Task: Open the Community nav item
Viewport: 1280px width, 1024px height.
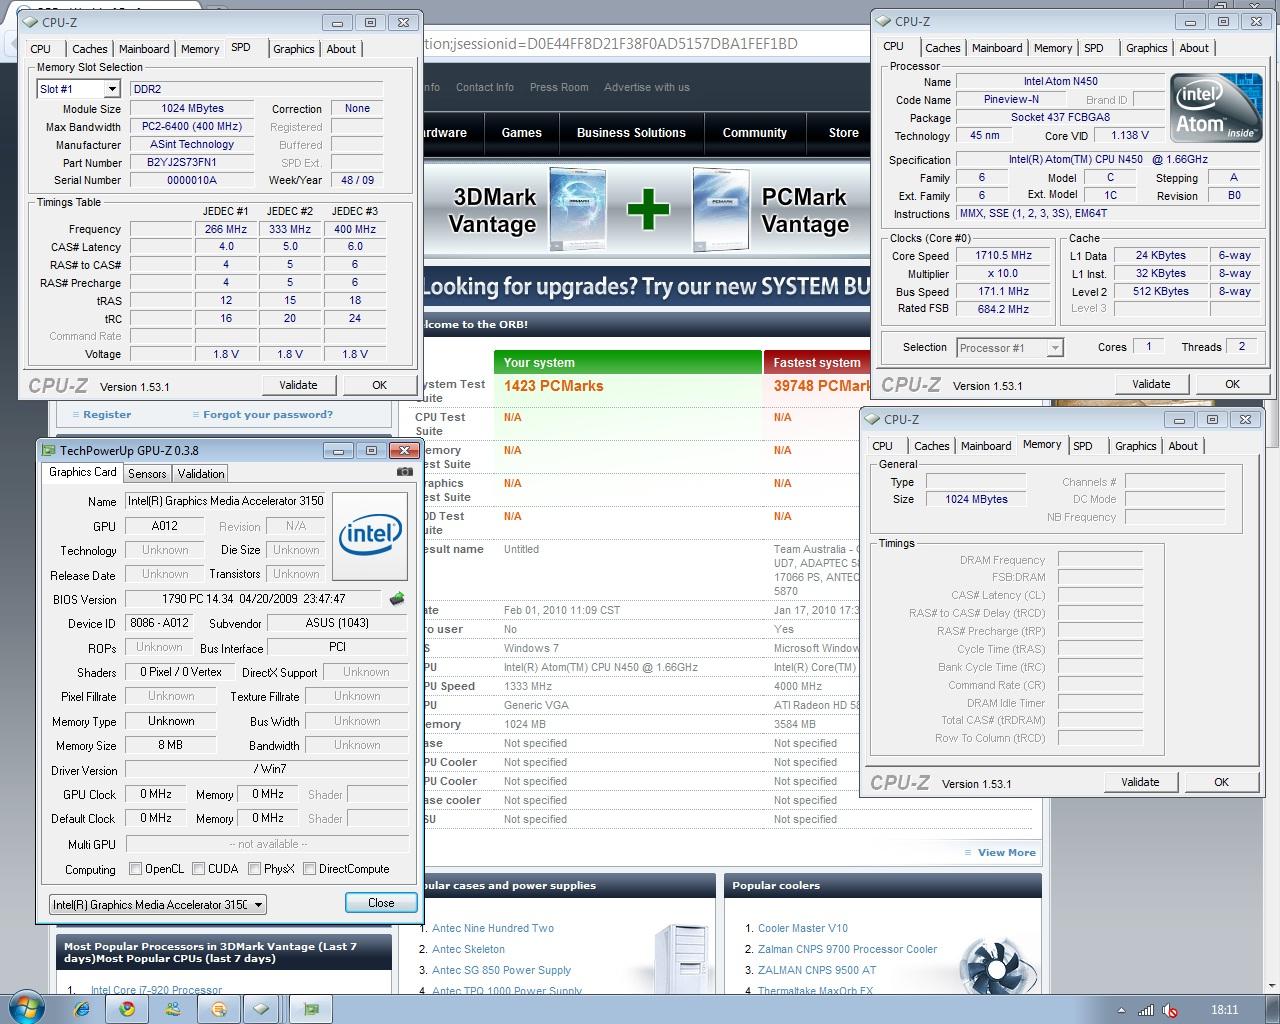Action: coord(755,133)
